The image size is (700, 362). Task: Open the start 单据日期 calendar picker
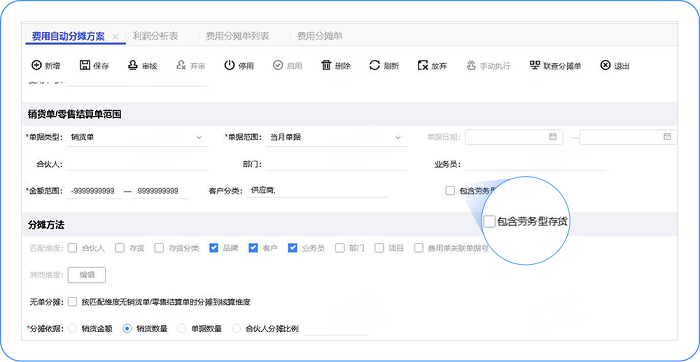click(553, 137)
